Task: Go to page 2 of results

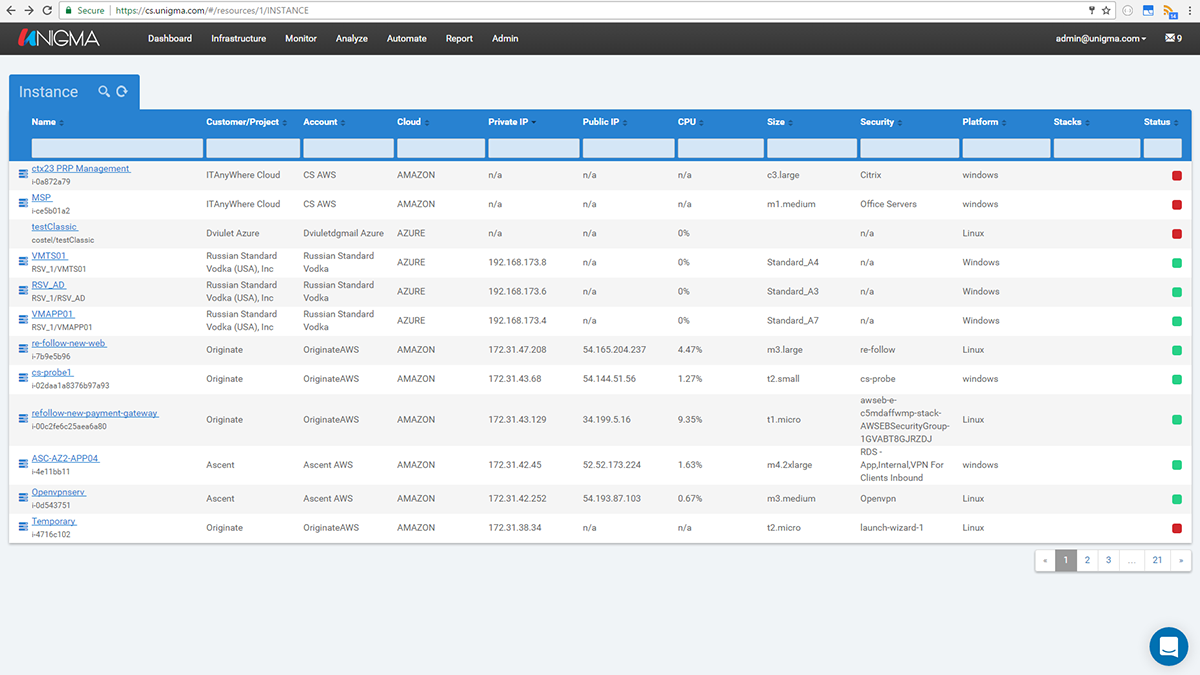Action: tap(1087, 560)
